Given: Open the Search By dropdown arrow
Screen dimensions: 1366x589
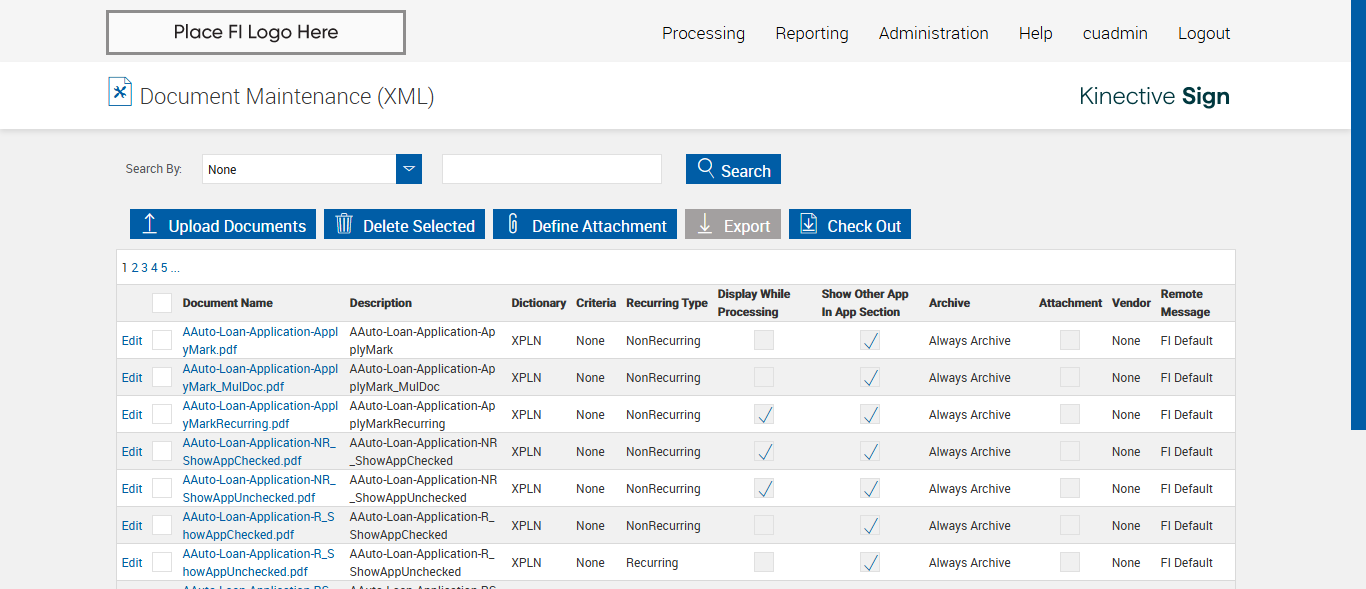Looking at the screenshot, I should [409, 169].
